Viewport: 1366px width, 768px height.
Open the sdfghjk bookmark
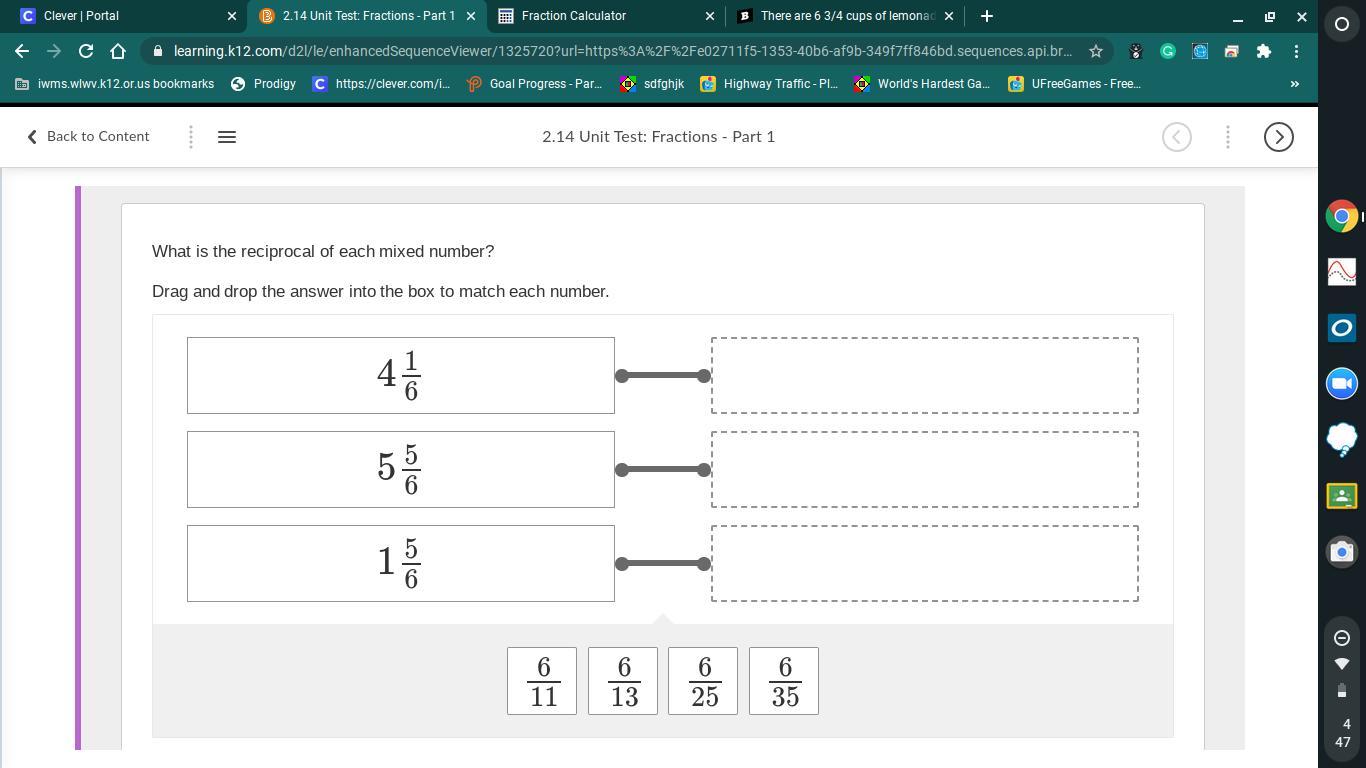click(x=652, y=84)
